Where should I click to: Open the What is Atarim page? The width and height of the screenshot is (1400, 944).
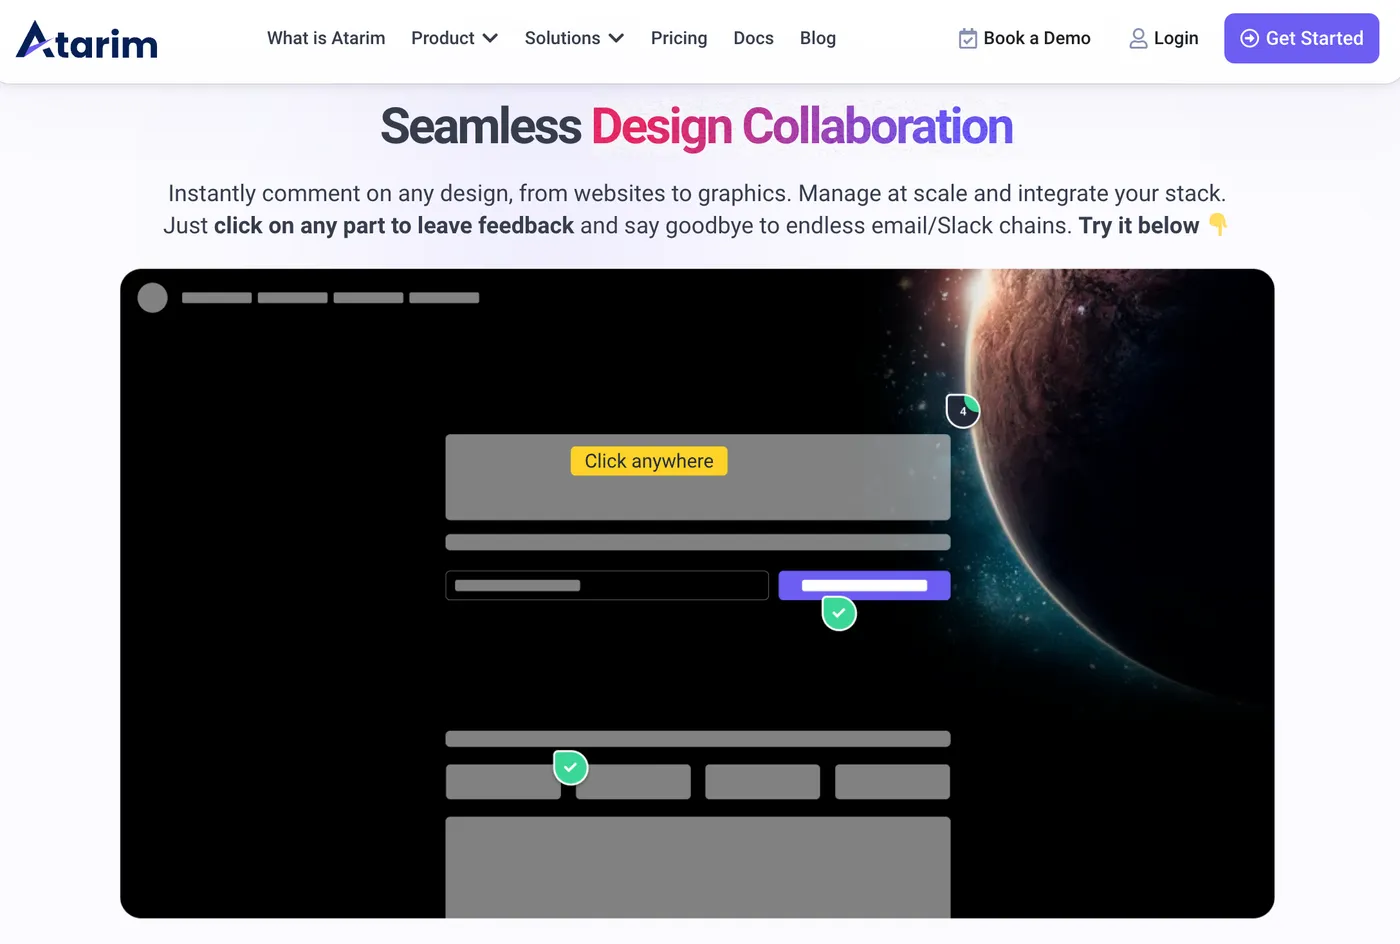[x=326, y=38]
